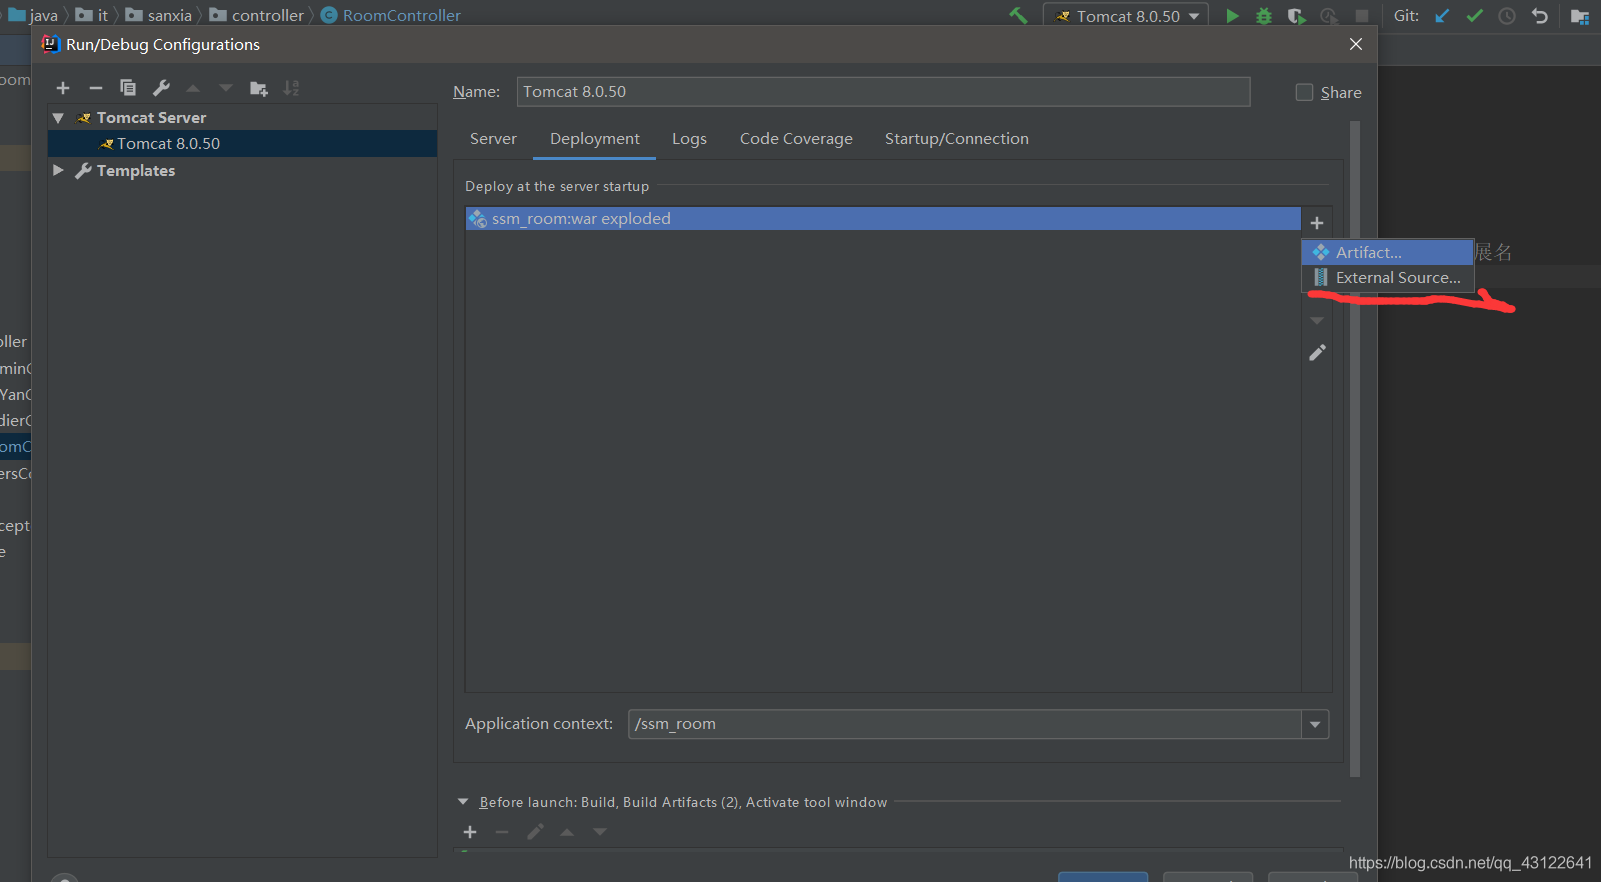Open the it breadcrumb folder

pos(92,15)
